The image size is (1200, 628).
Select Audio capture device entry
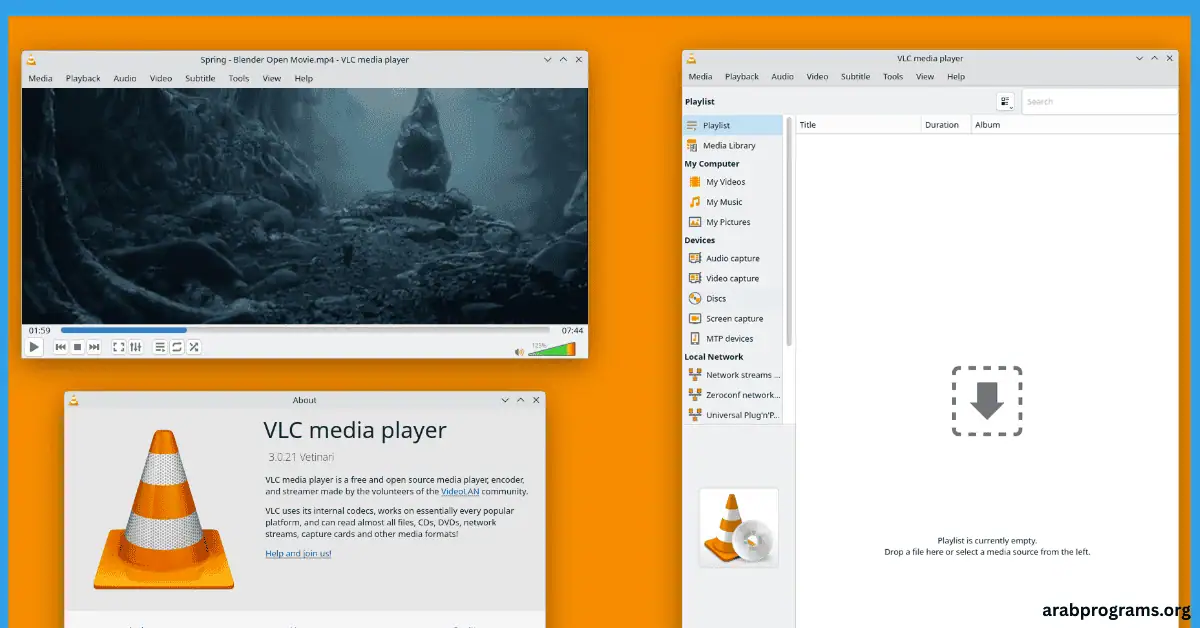pos(733,258)
